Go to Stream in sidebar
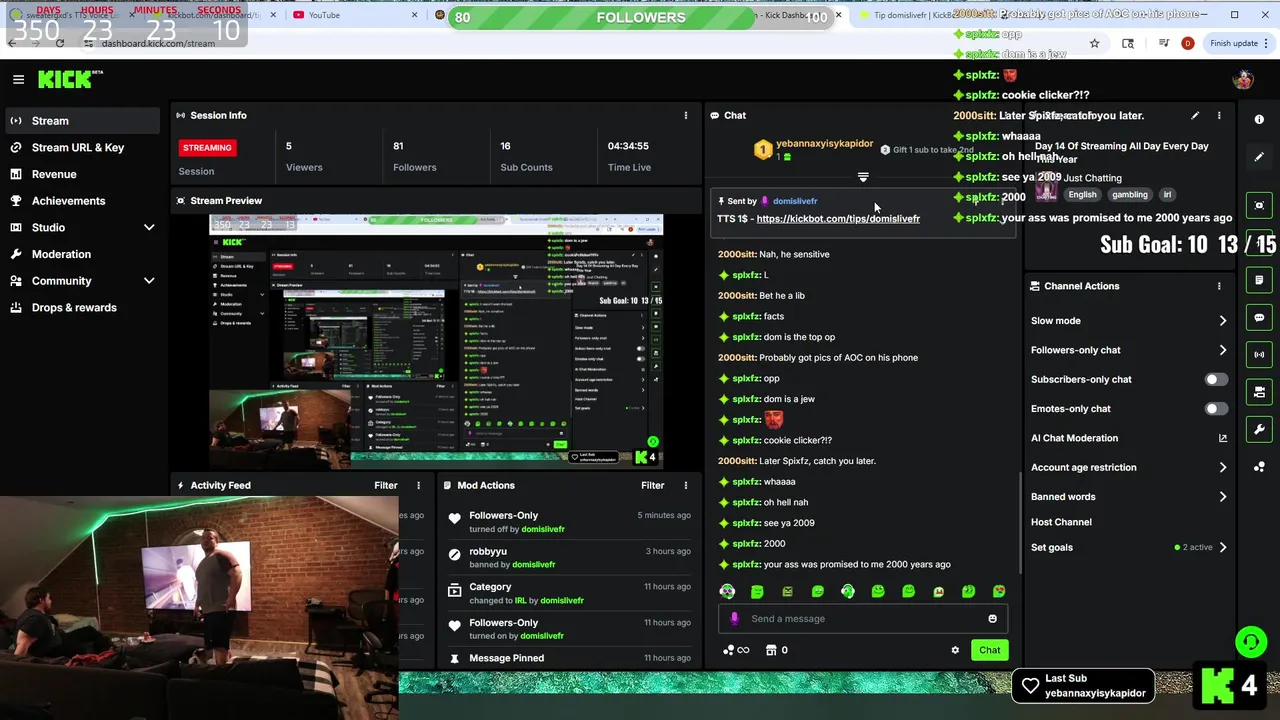Viewport: 1280px width, 720px height. point(82,120)
